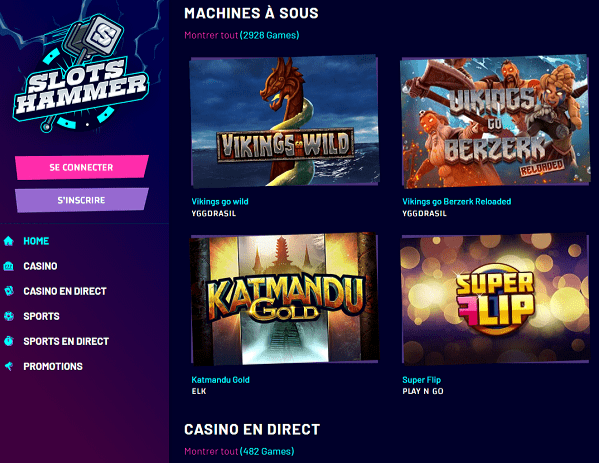Click the Katmandu Gold title link
Screen dimensions: 600x464
click(220, 380)
